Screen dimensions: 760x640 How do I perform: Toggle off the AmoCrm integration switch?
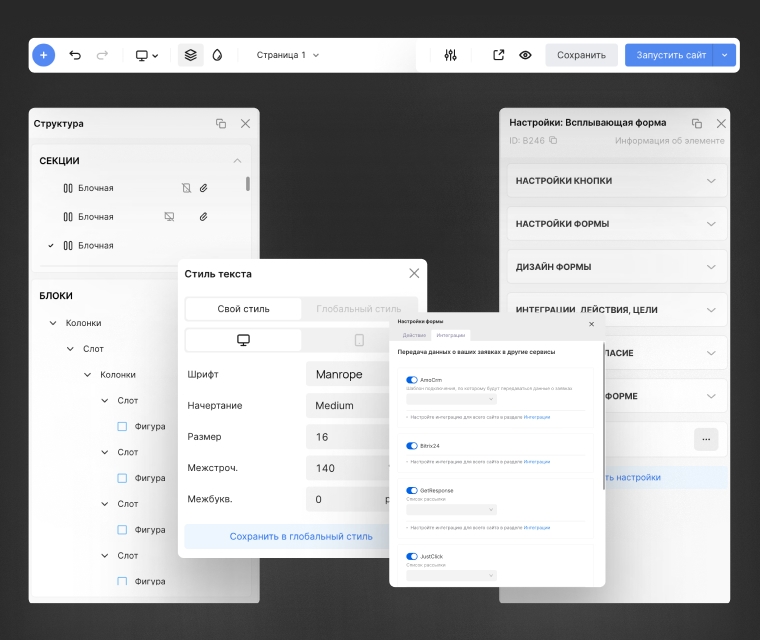411,380
